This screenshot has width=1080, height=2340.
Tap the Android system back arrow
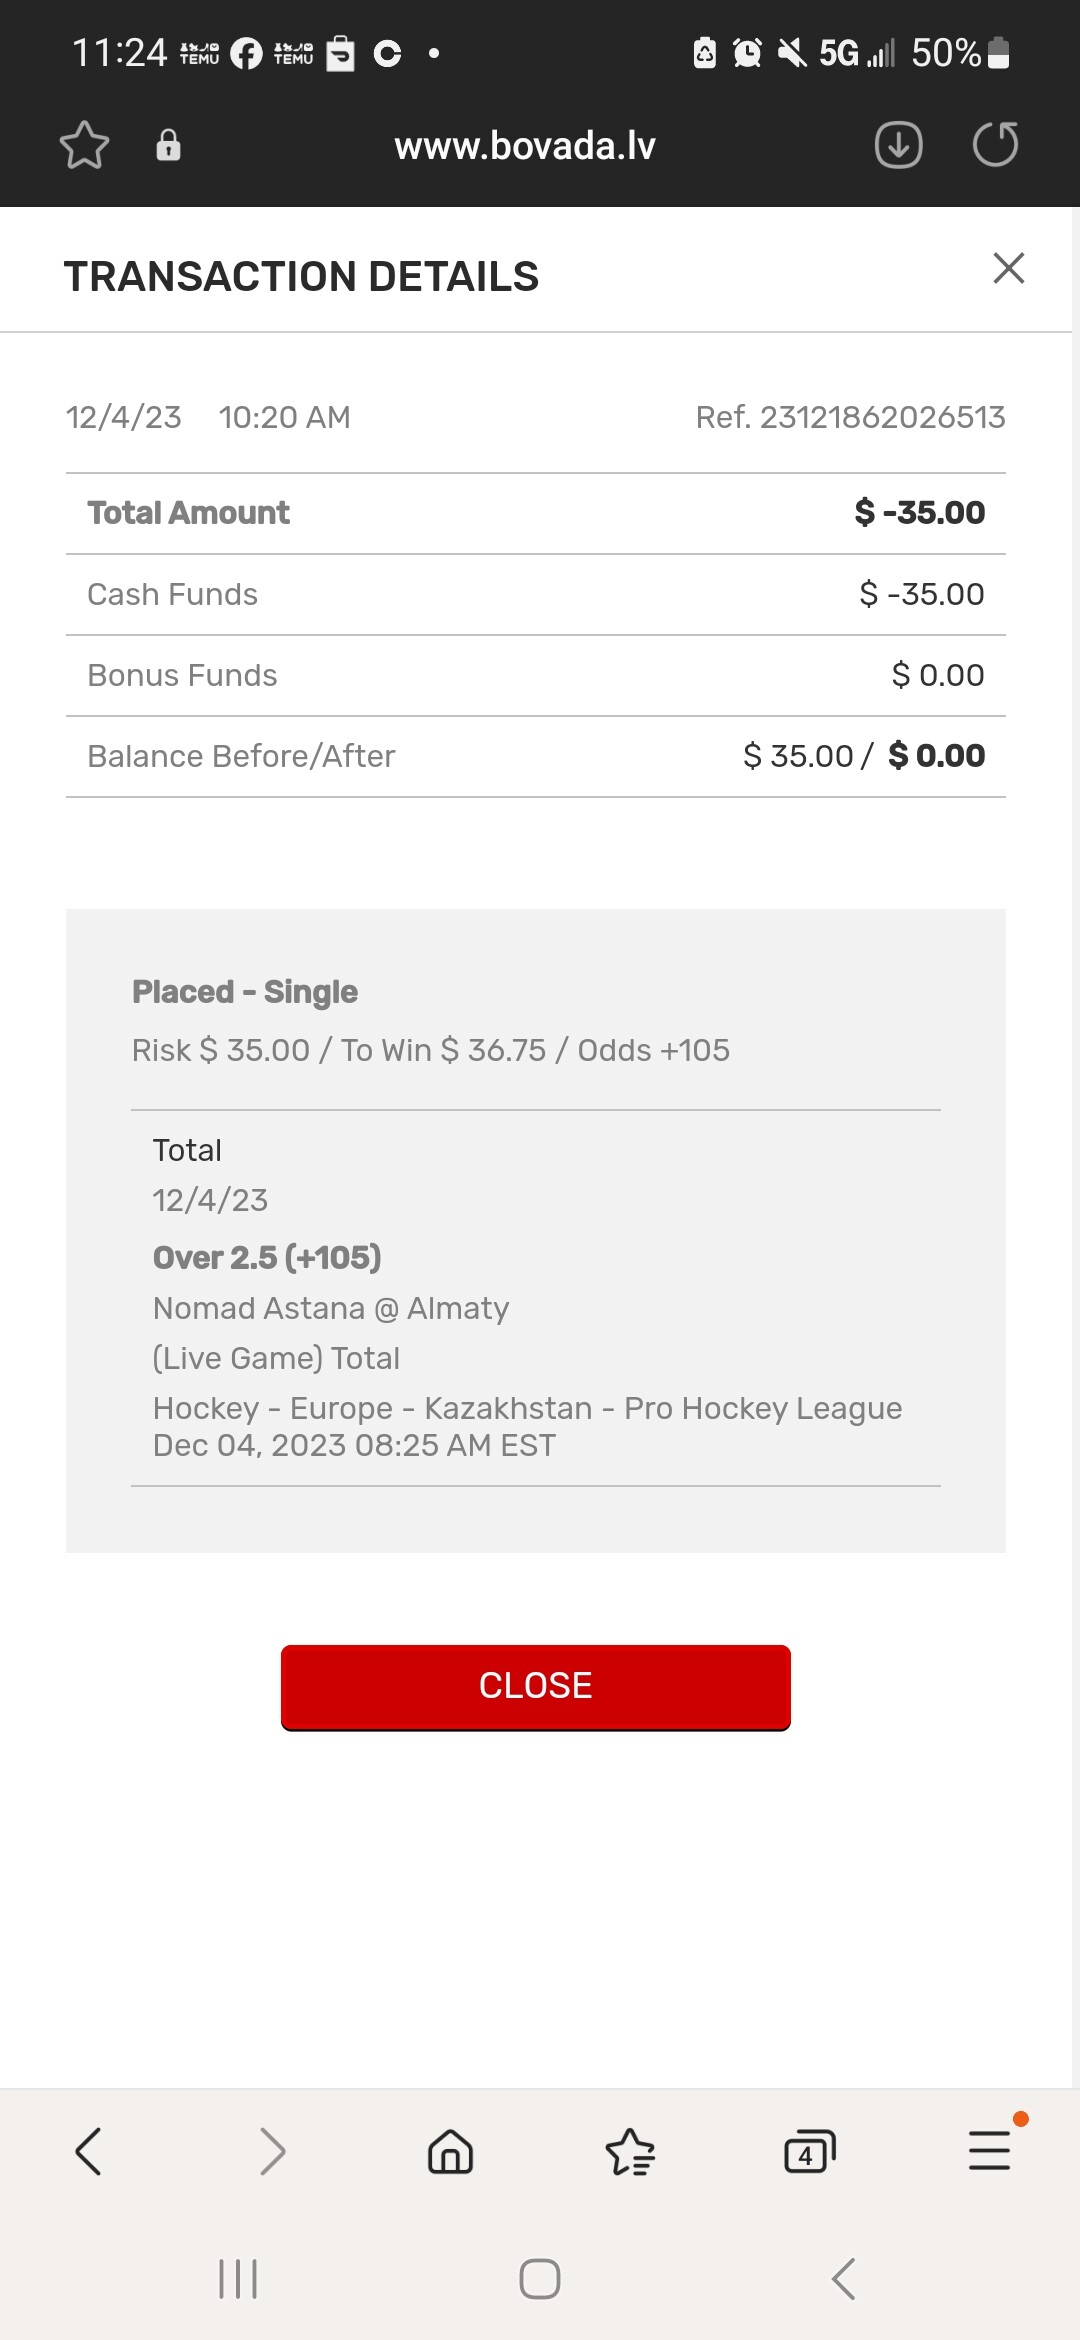click(843, 2279)
